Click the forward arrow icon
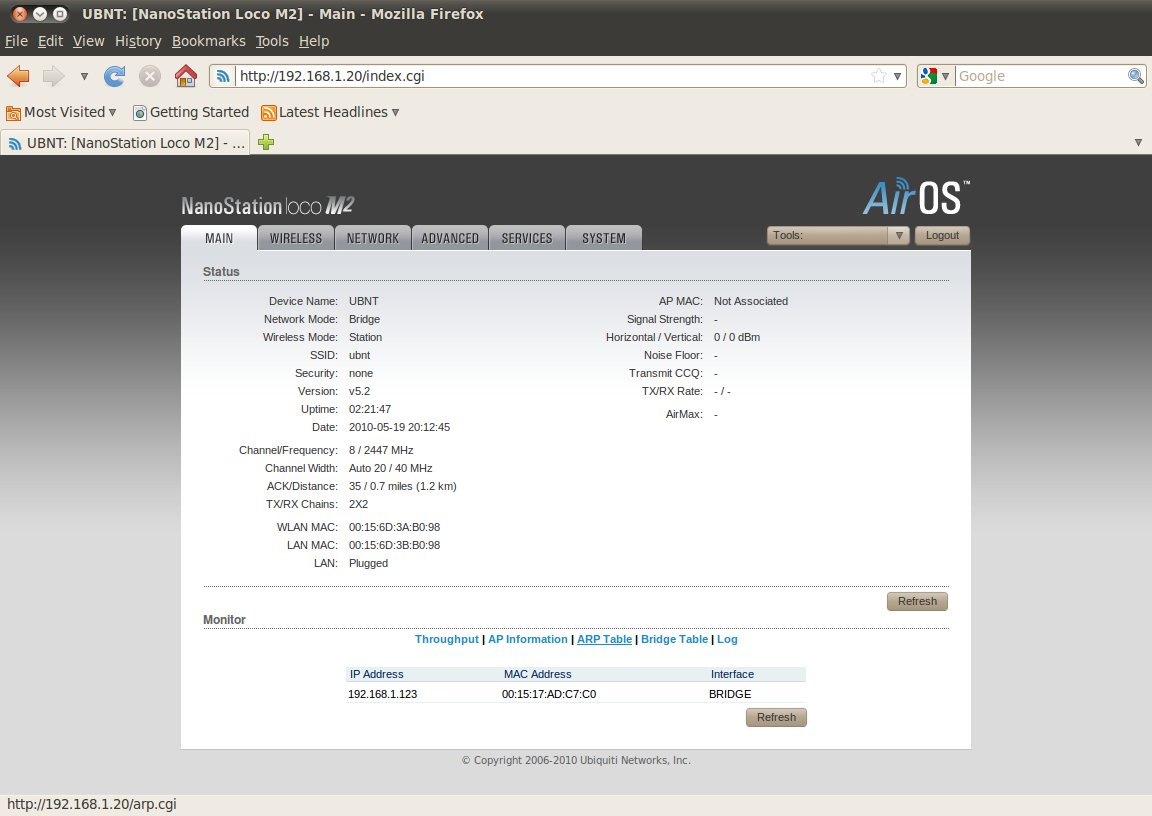The width and height of the screenshot is (1152, 816). coord(53,76)
